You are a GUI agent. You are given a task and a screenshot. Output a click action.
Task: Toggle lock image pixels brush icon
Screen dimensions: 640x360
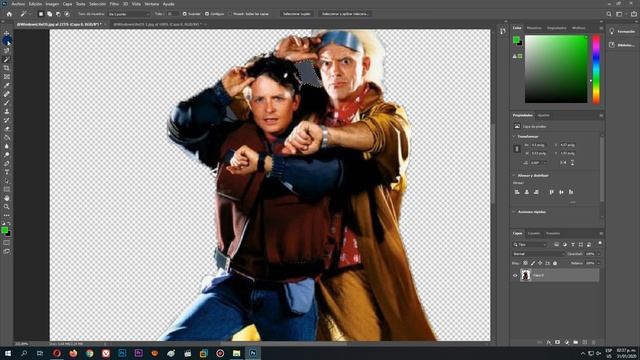point(533,263)
